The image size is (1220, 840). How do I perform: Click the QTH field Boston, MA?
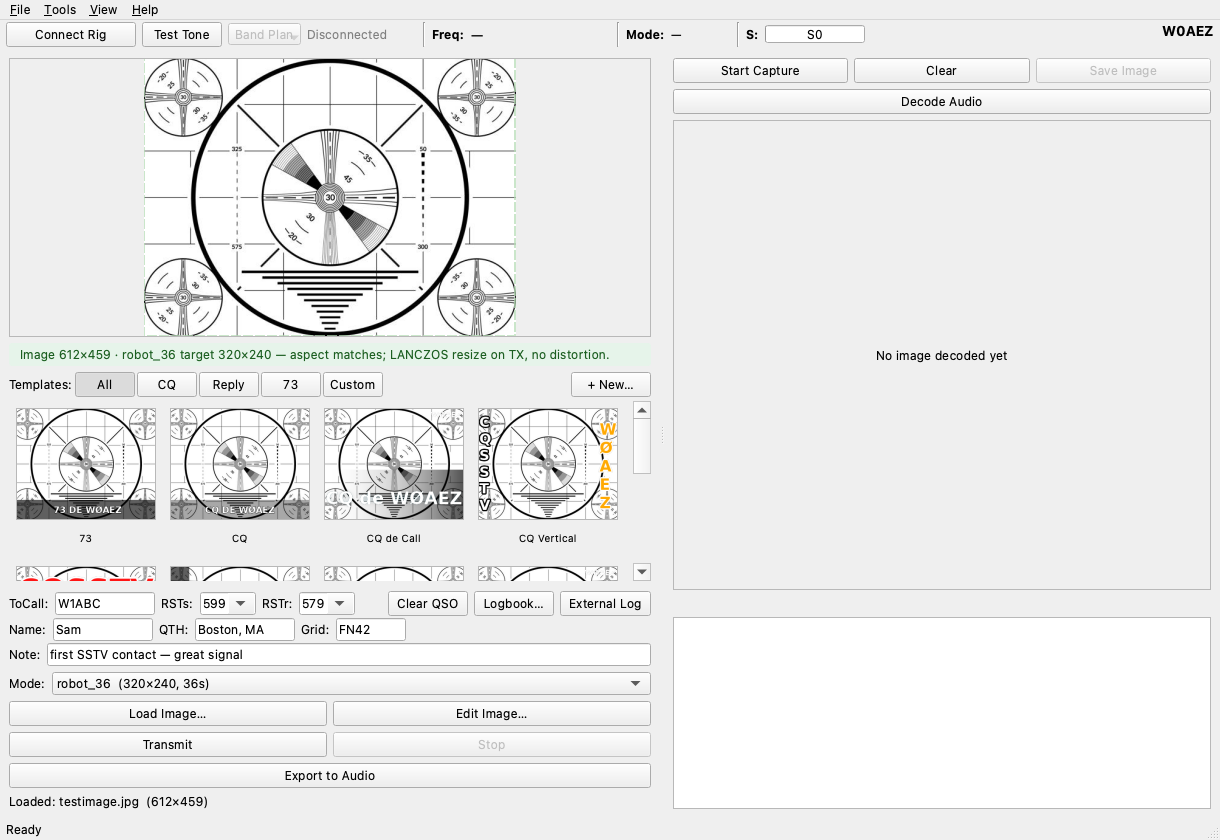245,630
